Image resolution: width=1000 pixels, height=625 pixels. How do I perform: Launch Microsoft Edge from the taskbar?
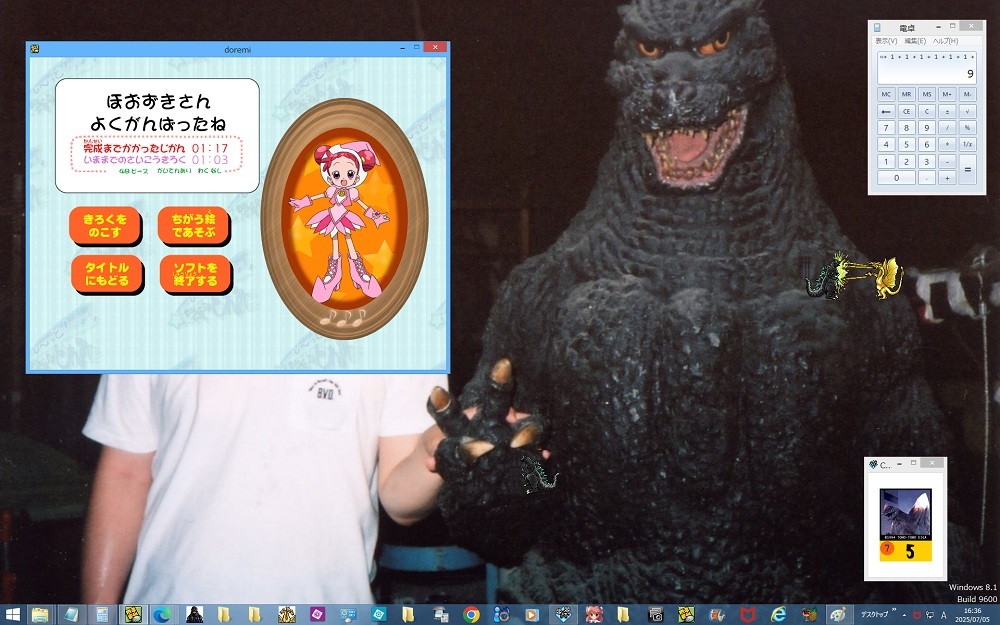(x=163, y=615)
